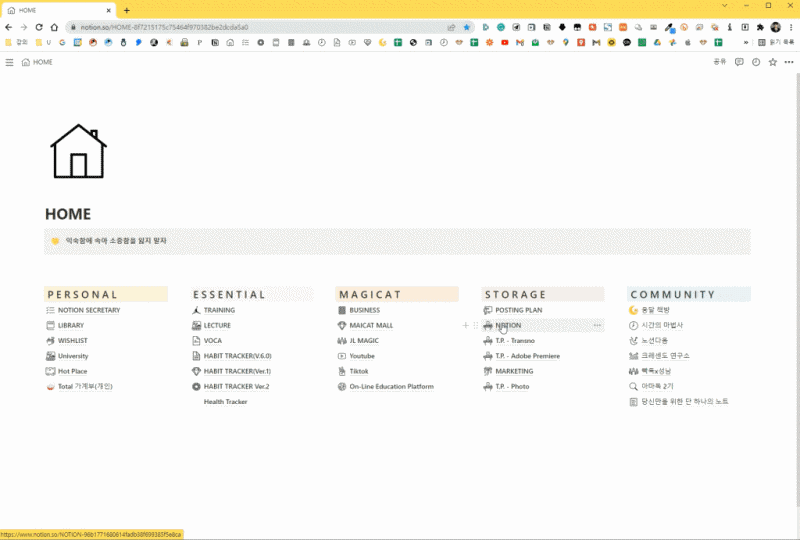Go to the browser home page

[54, 27]
